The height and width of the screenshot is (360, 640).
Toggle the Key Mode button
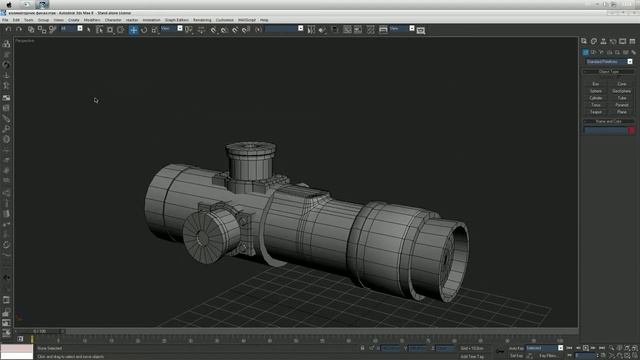click(x=569, y=356)
